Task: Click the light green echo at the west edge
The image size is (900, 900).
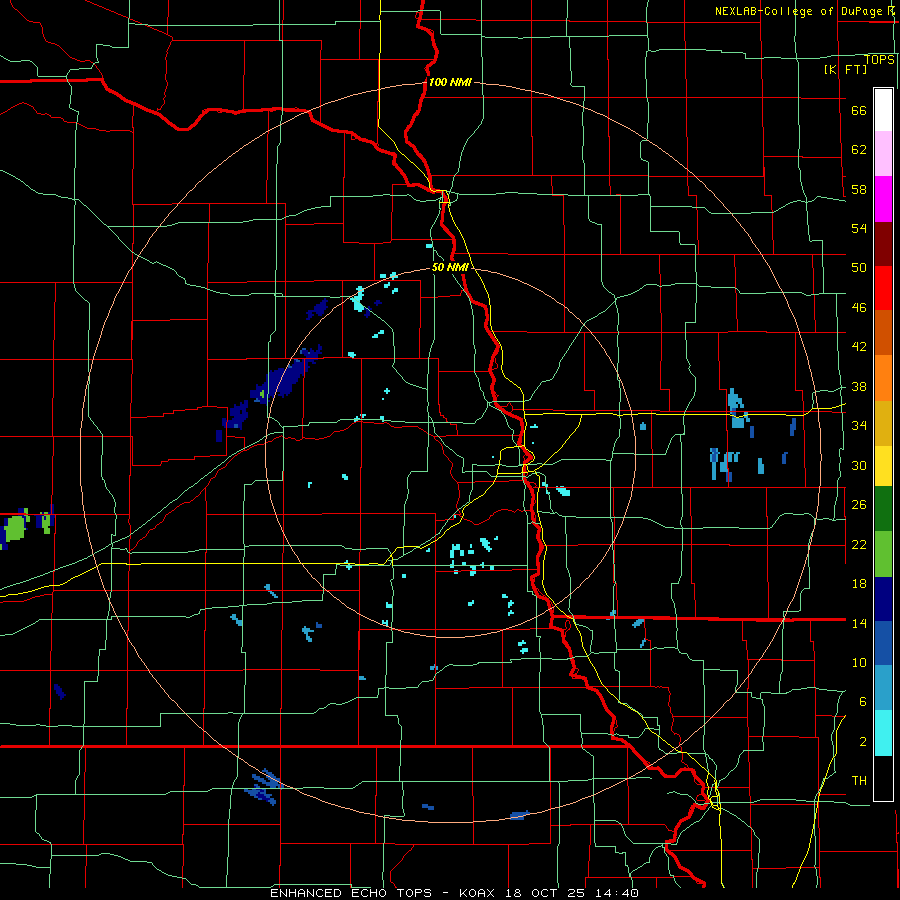Action: point(15,528)
